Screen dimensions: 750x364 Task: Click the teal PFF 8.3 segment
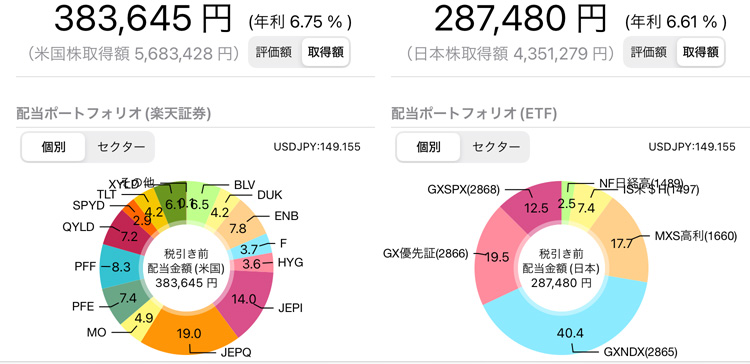[118, 267]
